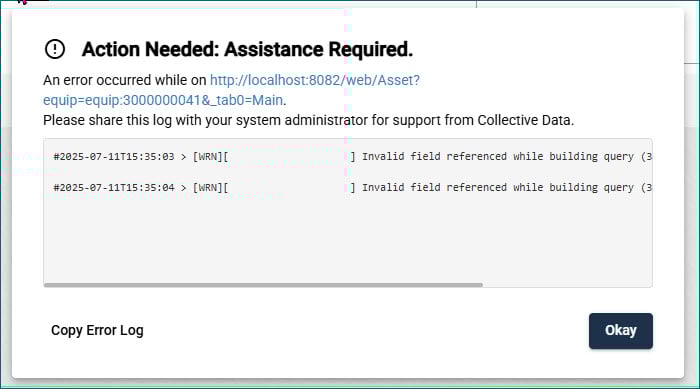
Task: Click the Action Needed heading text
Action: coord(247,49)
